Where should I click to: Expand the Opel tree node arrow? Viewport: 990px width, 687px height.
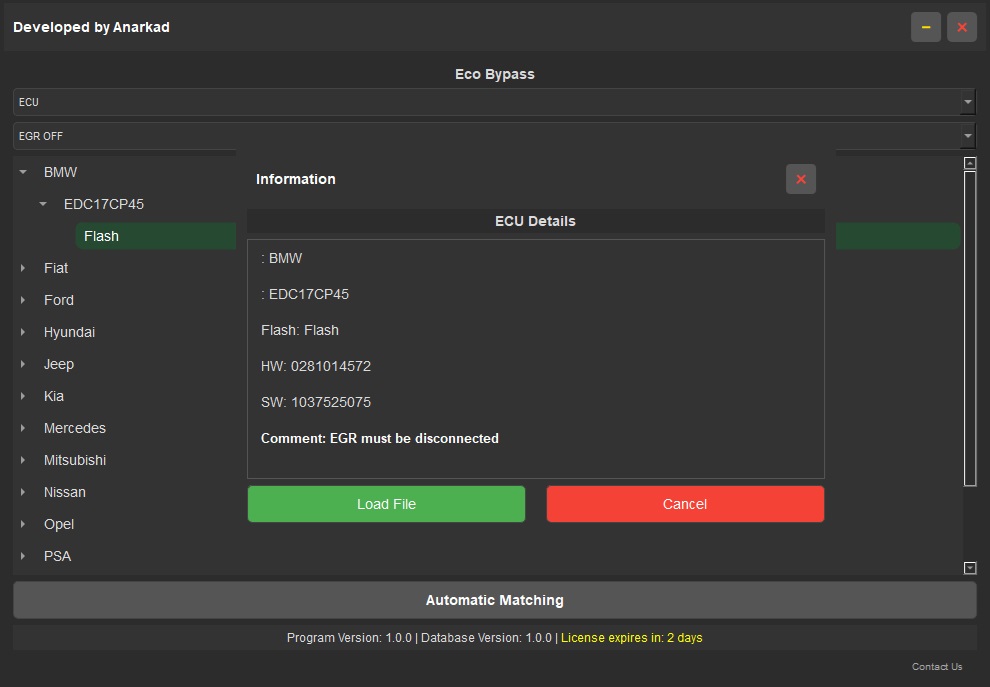point(23,524)
